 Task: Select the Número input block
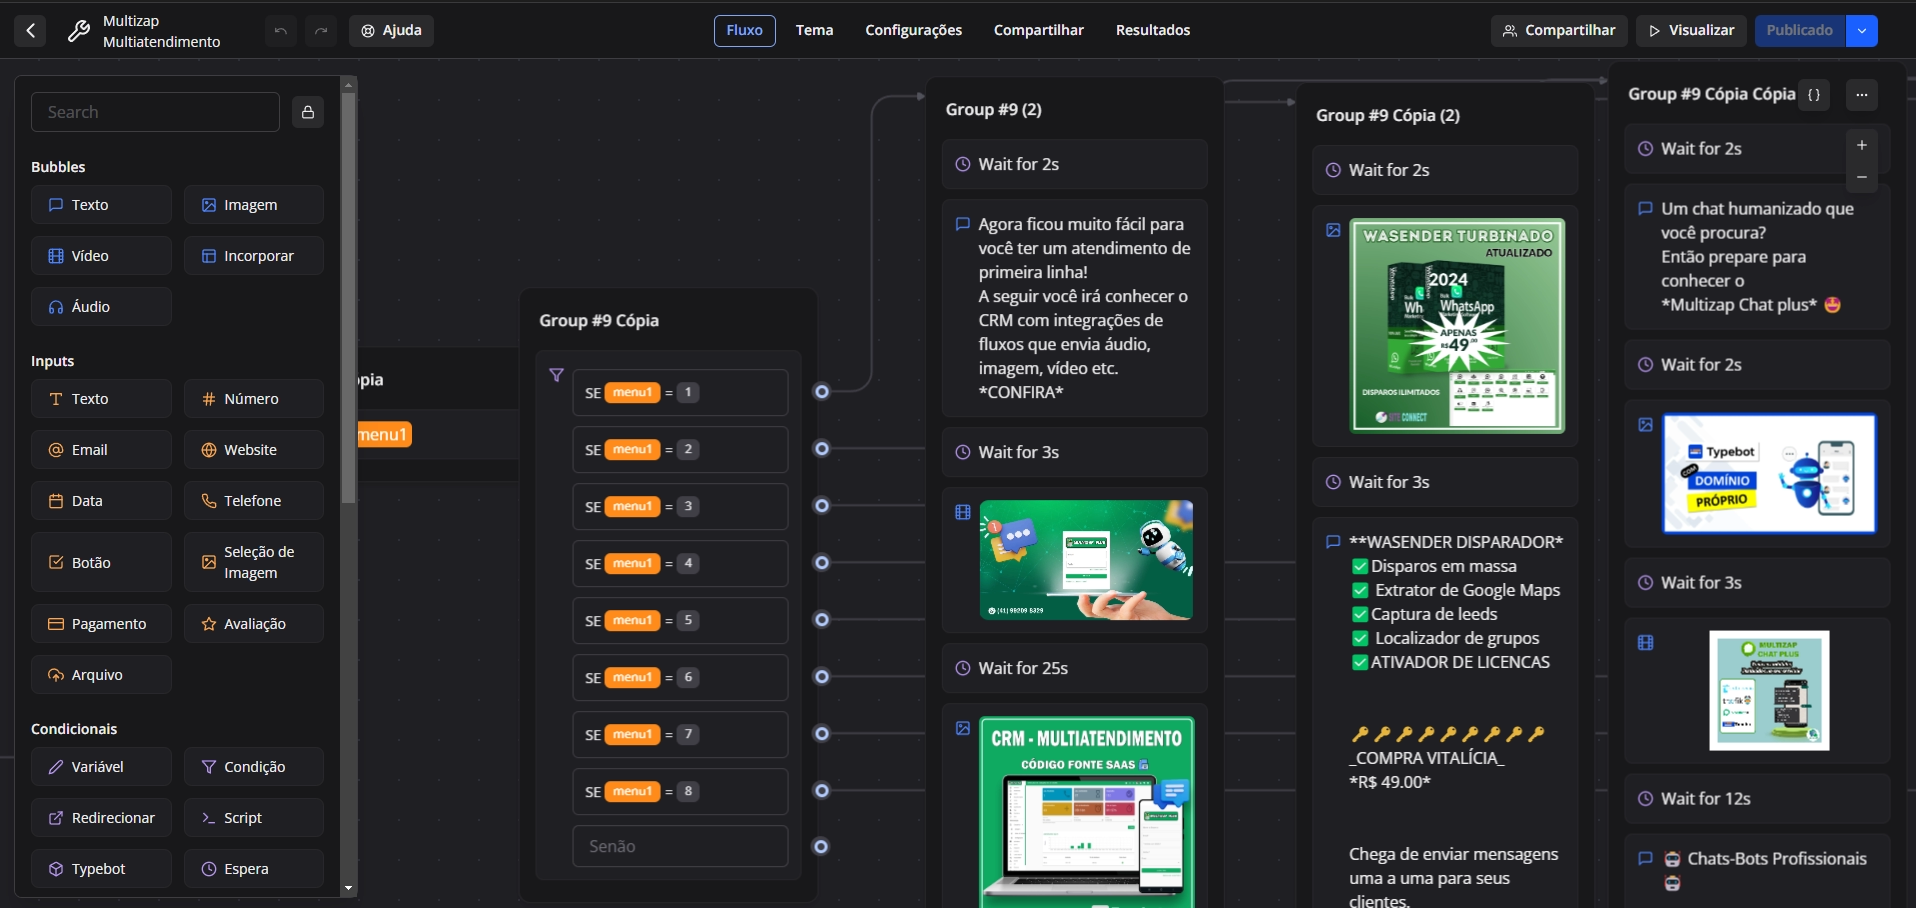254,399
